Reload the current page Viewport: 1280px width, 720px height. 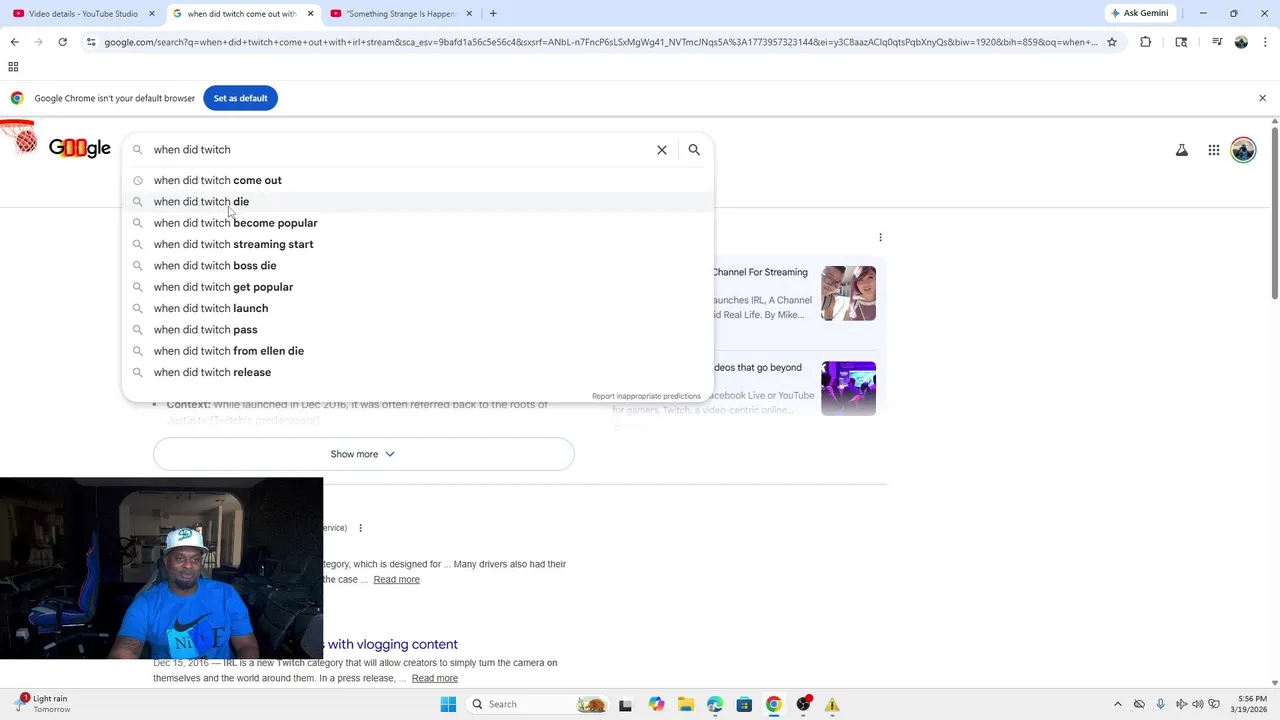(x=62, y=42)
